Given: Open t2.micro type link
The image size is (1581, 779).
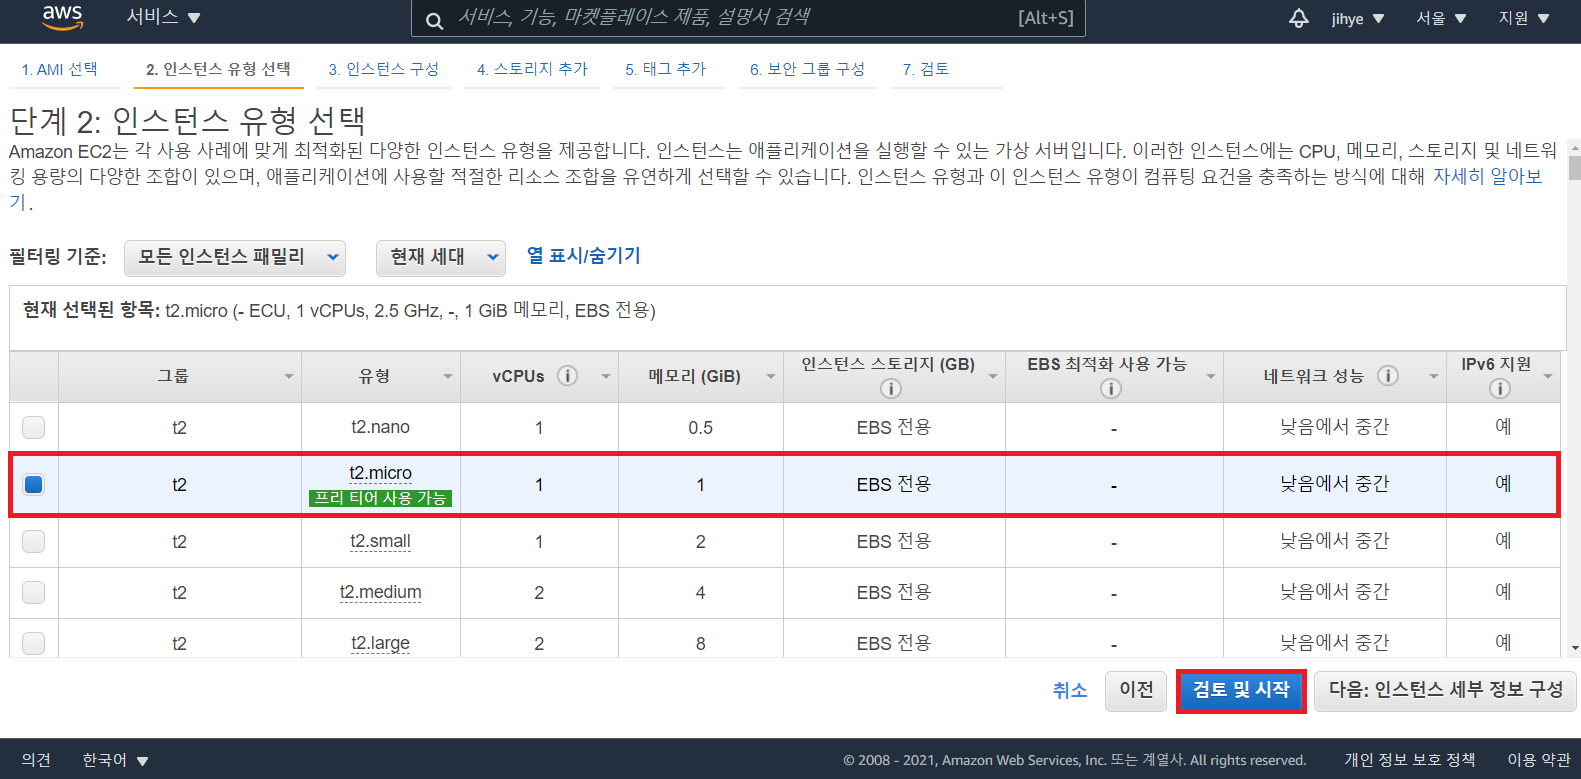Looking at the screenshot, I should 380,473.
